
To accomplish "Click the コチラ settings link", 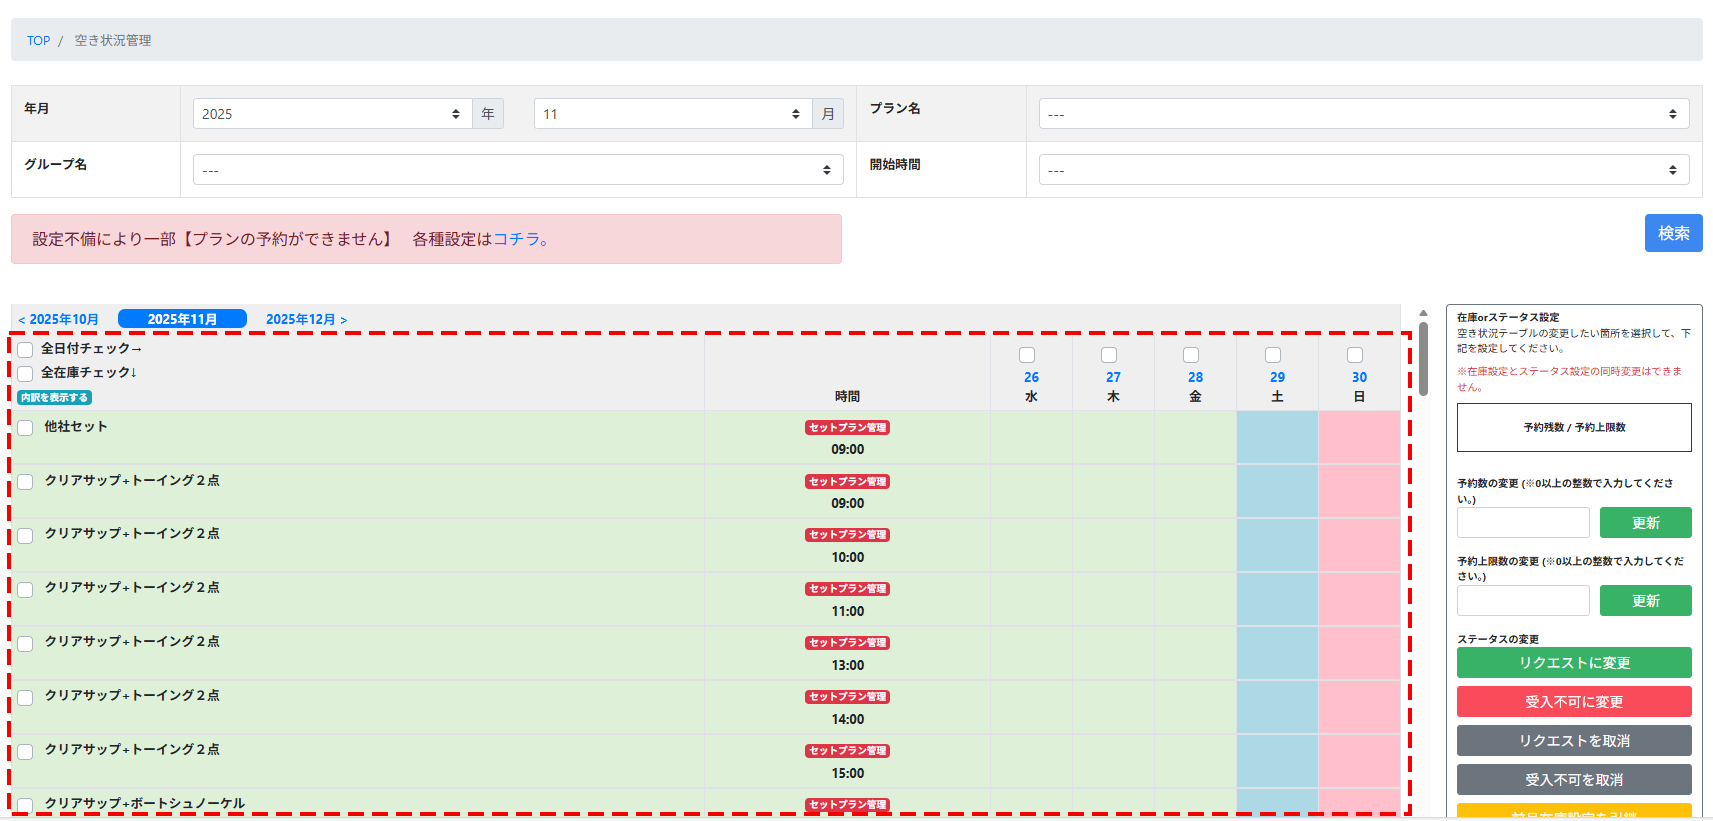I will click(519, 239).
